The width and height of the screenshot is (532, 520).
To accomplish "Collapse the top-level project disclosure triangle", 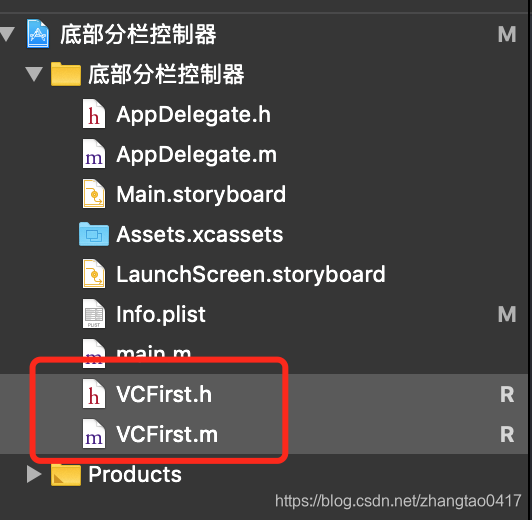I will (x=7, y=34).
